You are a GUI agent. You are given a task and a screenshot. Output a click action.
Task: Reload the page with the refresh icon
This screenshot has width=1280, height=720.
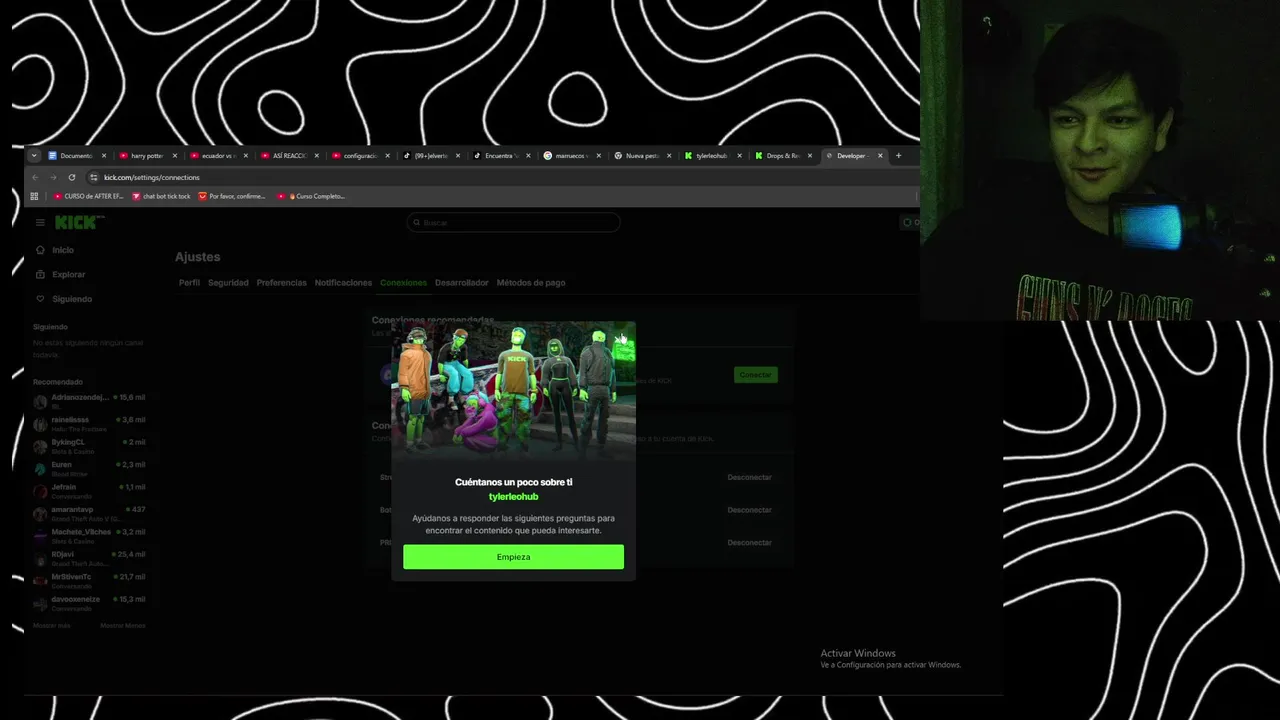click(72, 177)
